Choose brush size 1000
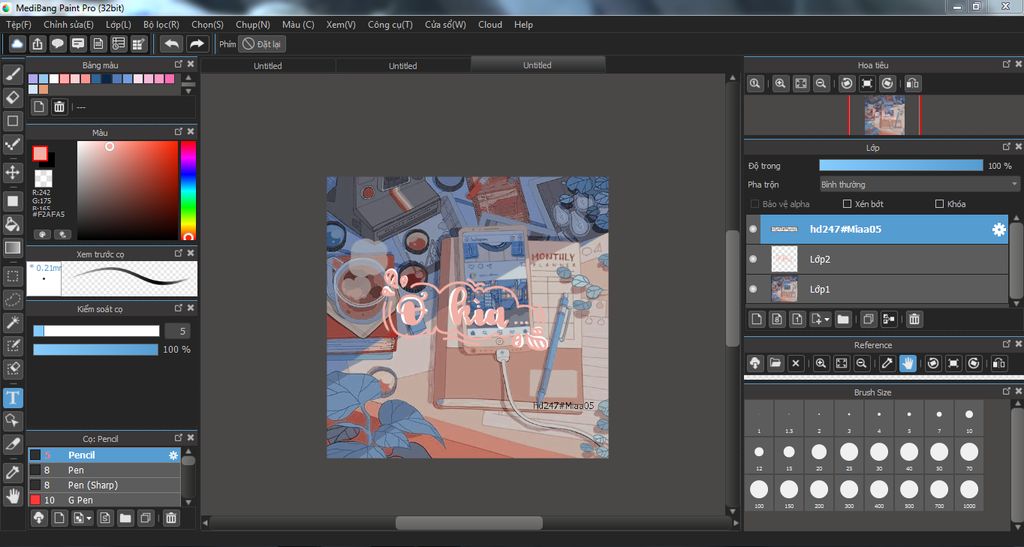The height and width of the screenshot is (547, 1024). [969, 492]
